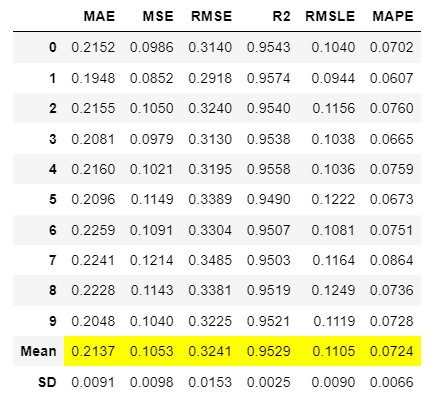The width and height of the screenshot is (434, 399).
Task: Click MAPE value 0.0760
Action: click(x=392, y=108)
